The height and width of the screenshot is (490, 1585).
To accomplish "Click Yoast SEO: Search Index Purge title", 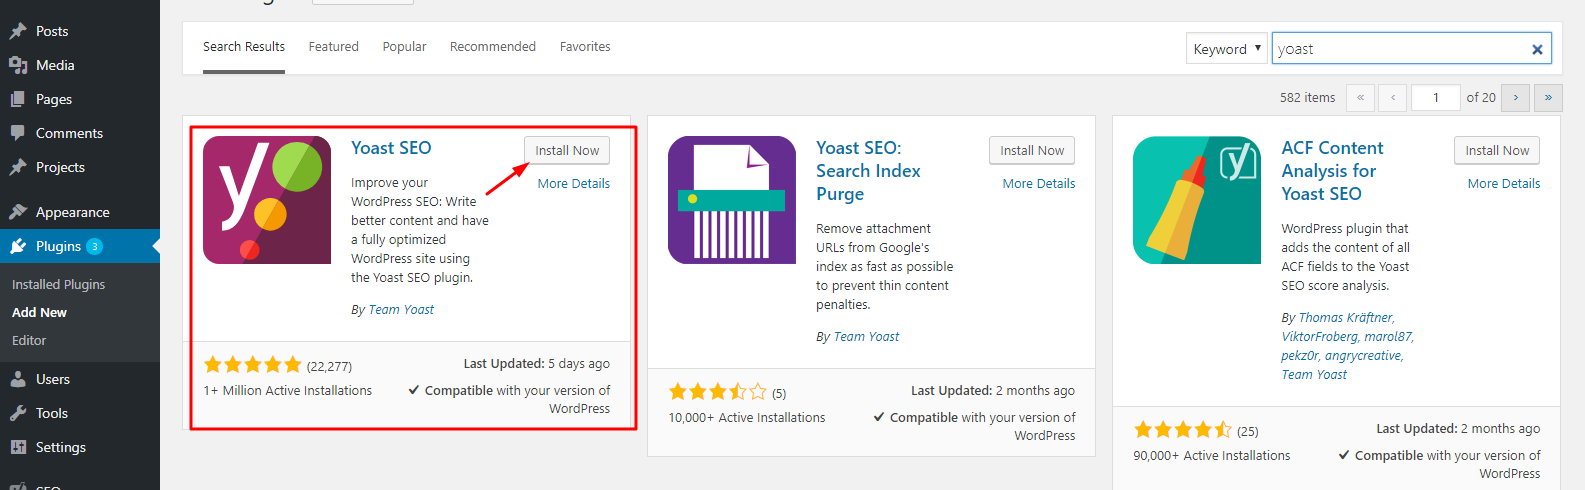I will (x=868, y=171).
